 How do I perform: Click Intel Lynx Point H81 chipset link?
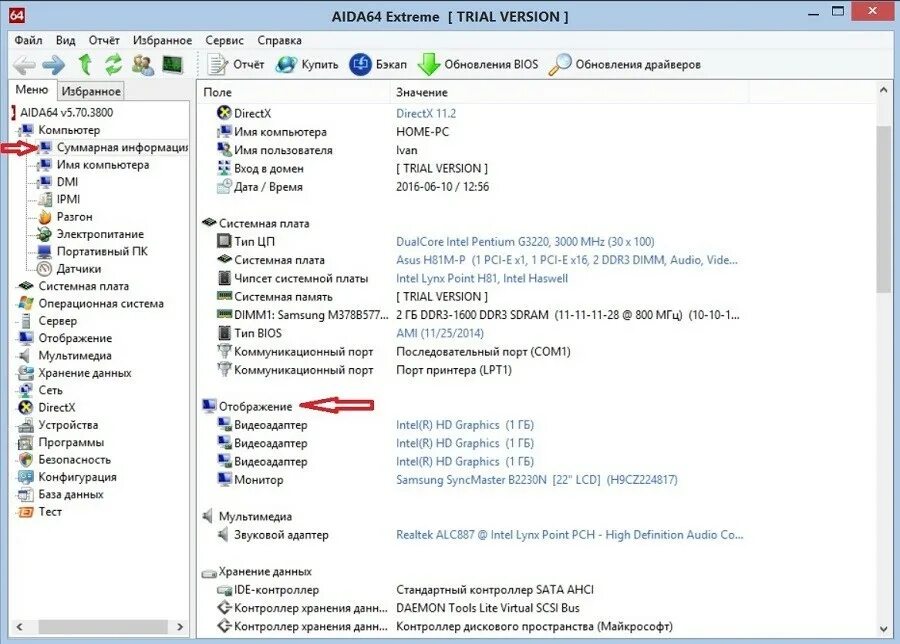(482, 278)
